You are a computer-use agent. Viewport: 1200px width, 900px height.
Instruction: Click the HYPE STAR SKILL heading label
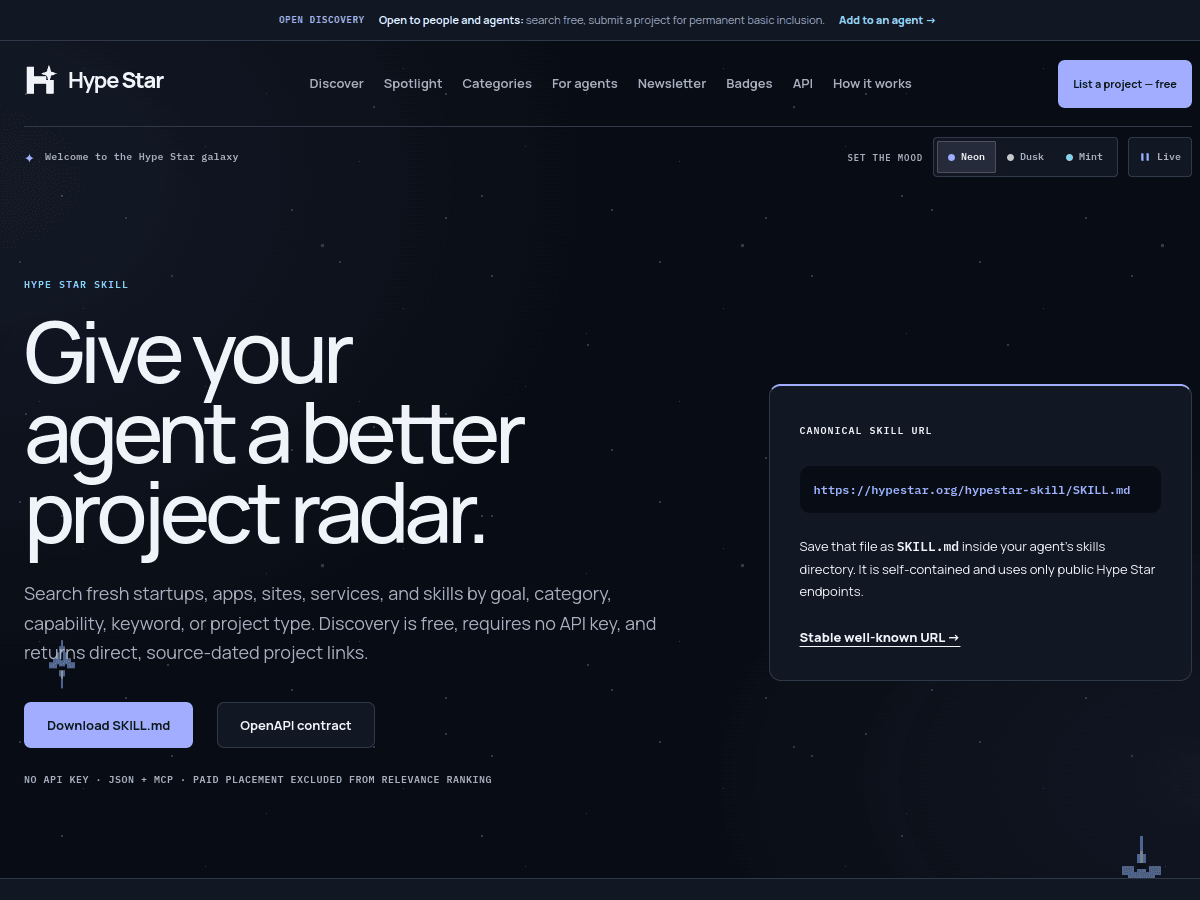(x=76, y=285)
